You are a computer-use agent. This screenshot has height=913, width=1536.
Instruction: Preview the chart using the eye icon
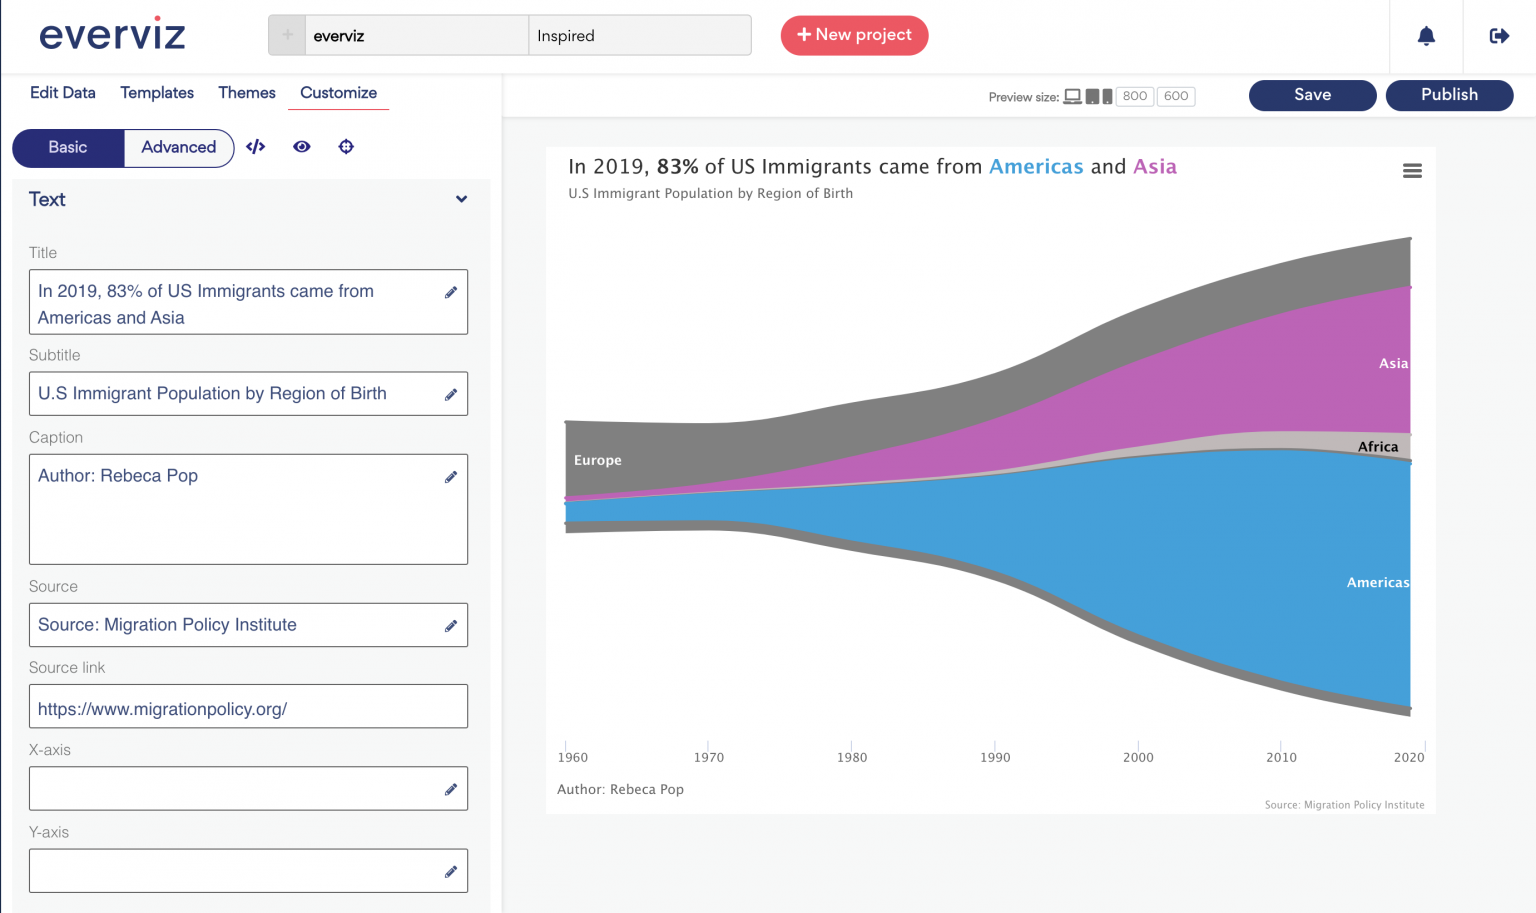[x=301, y=147]
